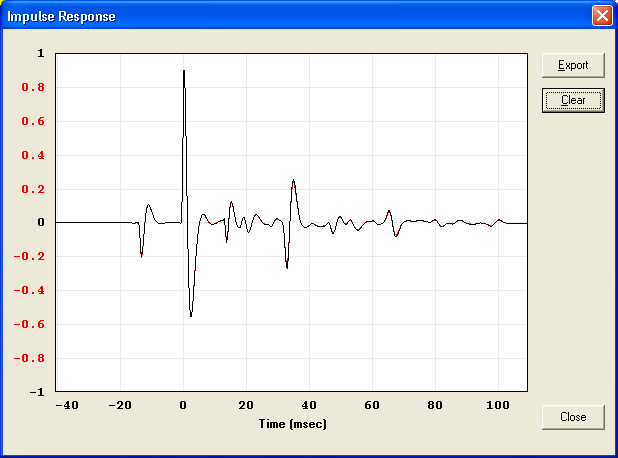Clear the impulse response plot
Image resolution: width=618 pixels, height=458 pixels.
[573, 101]
